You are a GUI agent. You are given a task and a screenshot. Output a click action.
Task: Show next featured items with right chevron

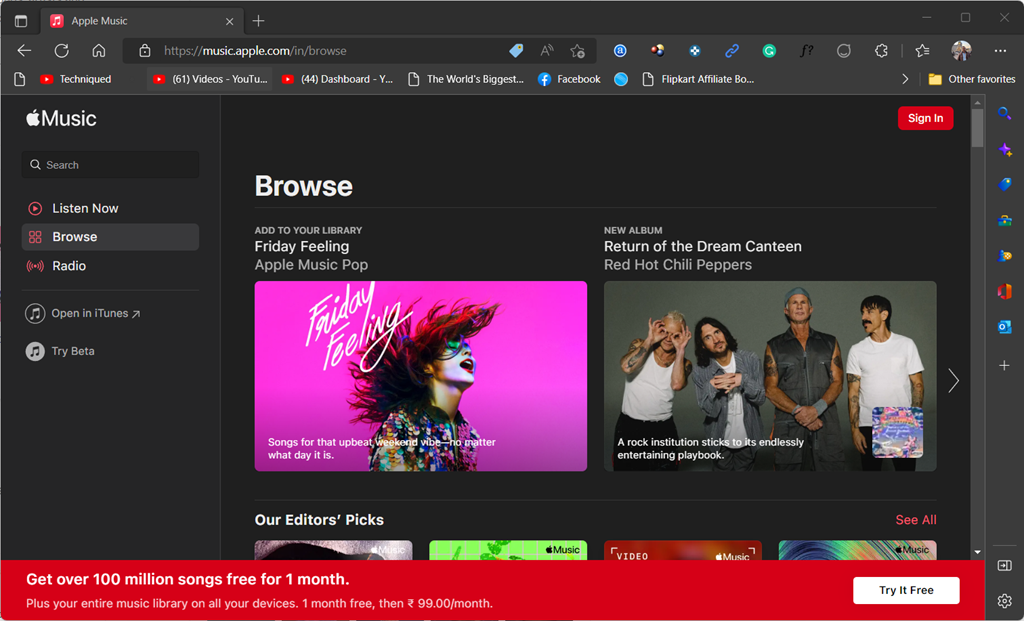point(953,380)
